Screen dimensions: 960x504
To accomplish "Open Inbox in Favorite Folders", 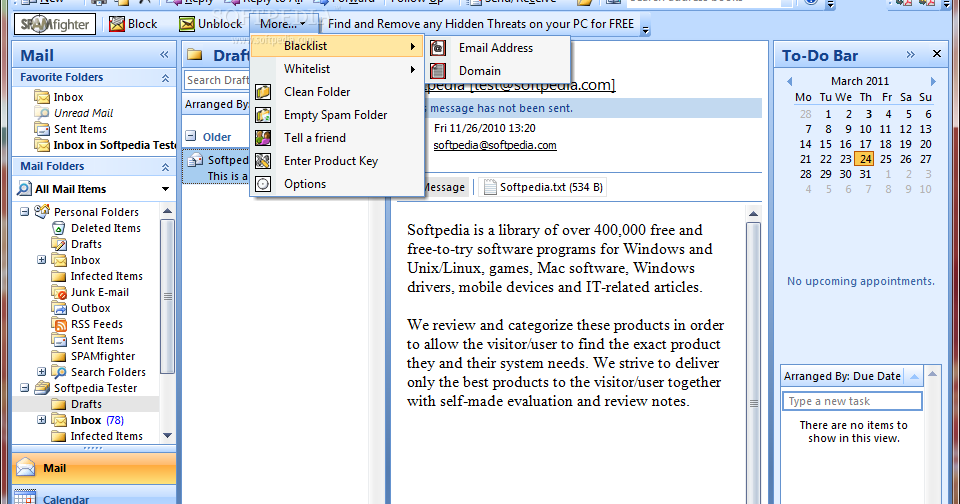I will click(x=68, y=97).
